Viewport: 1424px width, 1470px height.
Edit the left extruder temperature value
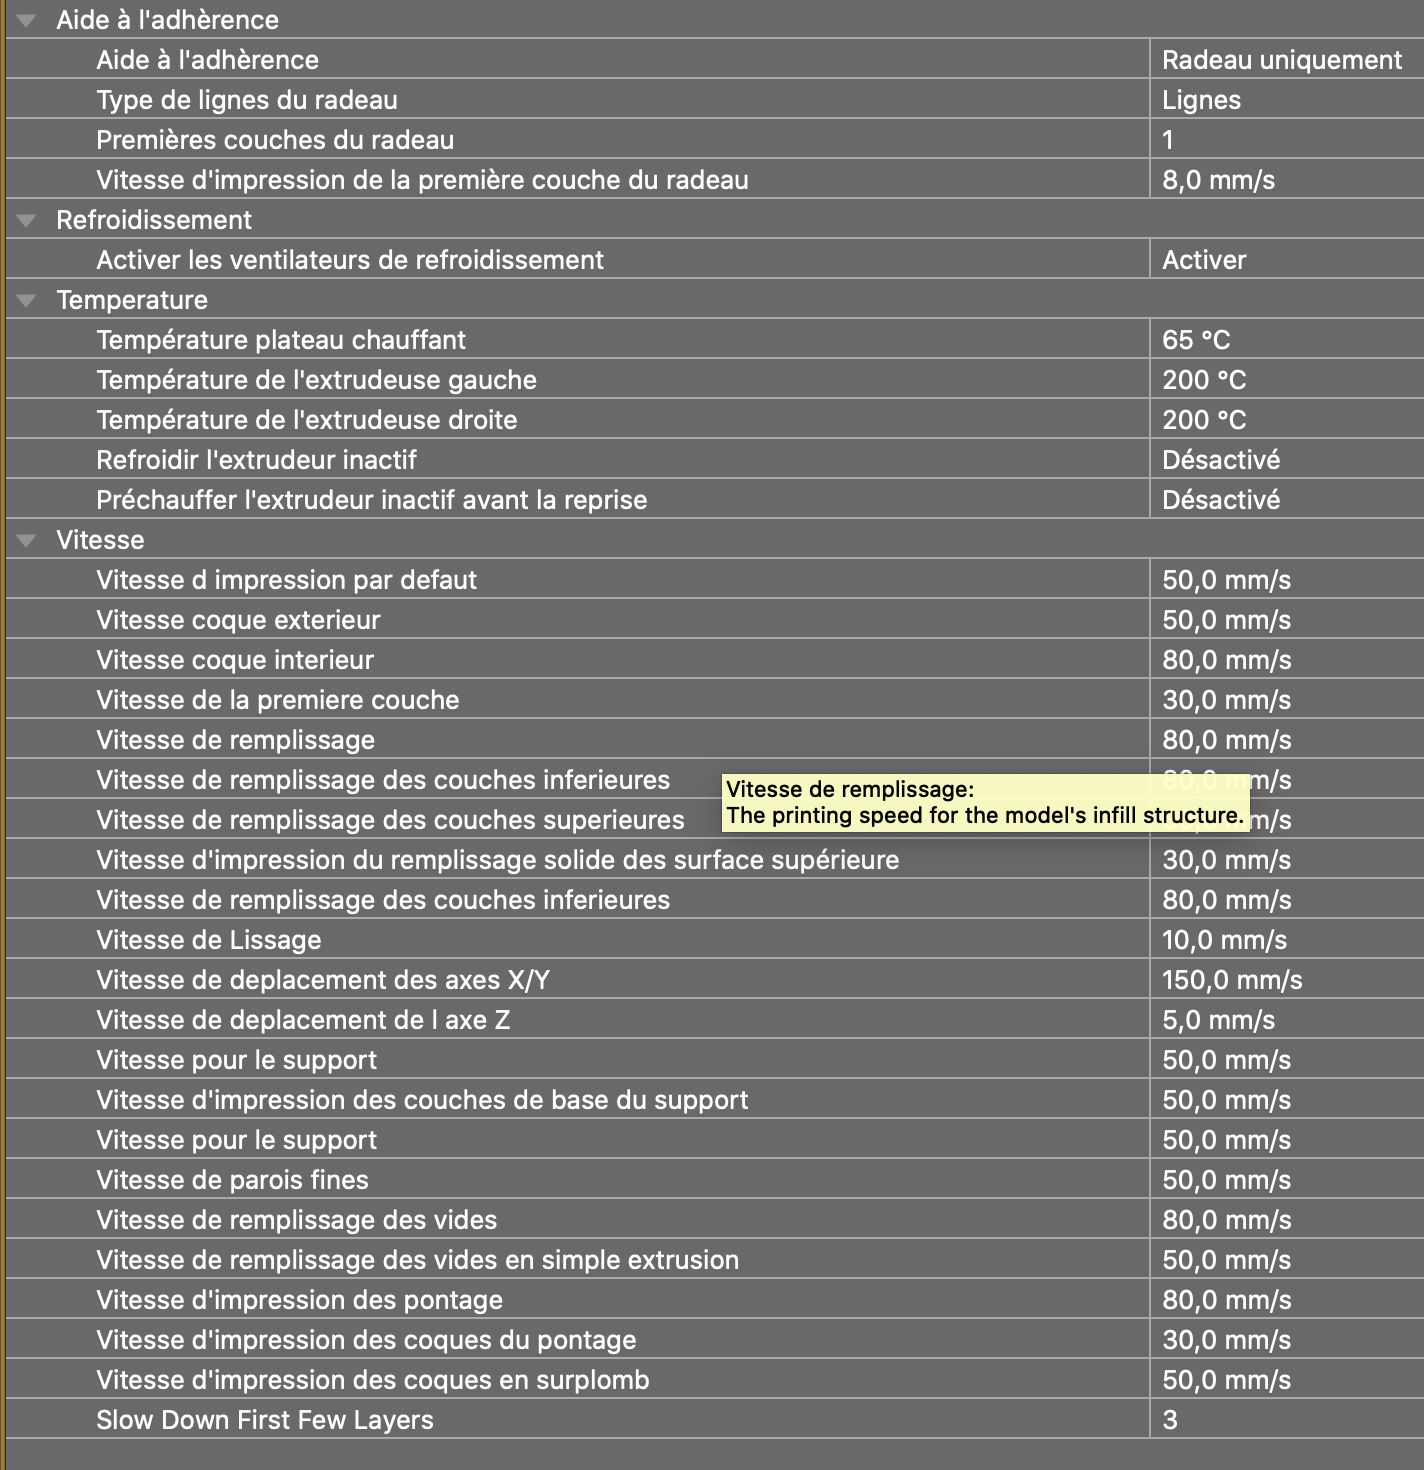coord(1204,380)
